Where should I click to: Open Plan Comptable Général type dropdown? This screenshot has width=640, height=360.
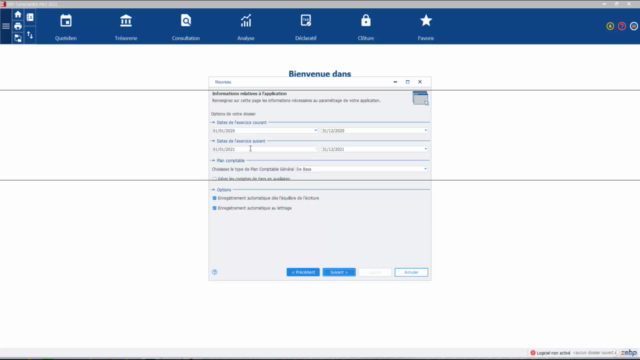pyautogui.click(x=425, y=169)
